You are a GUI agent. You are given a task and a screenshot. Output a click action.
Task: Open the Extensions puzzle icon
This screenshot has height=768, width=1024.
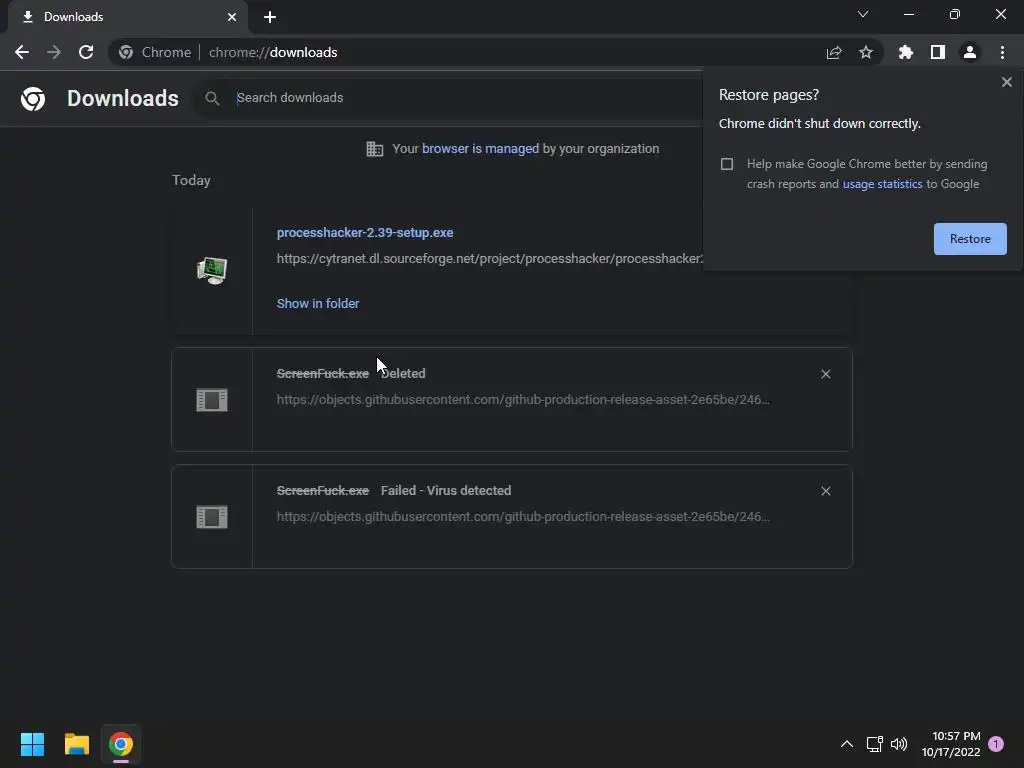click(x=906, y=52)
